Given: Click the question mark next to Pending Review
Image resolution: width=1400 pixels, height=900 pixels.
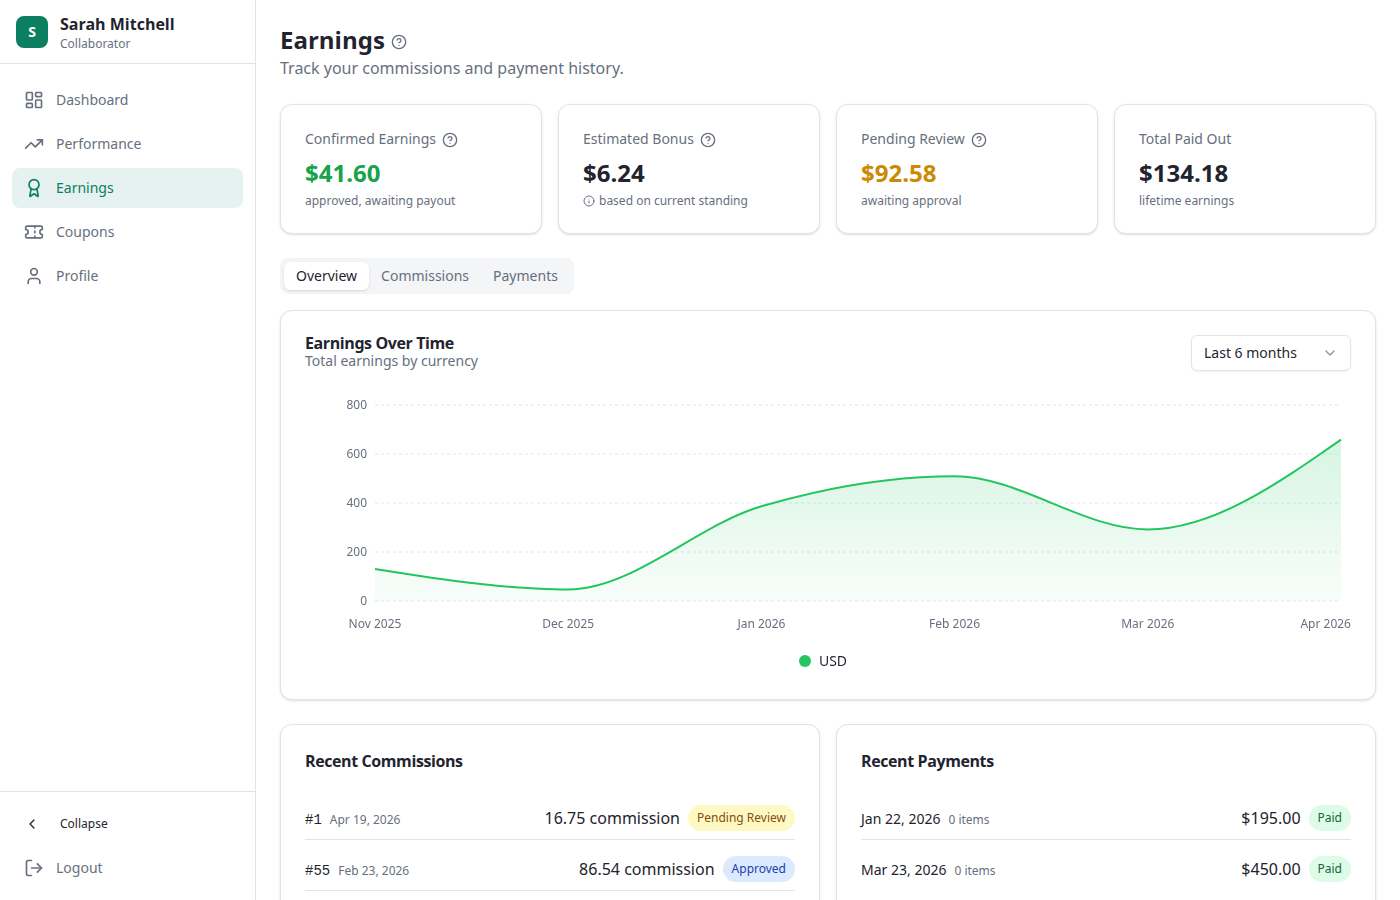Looking at the screenshot, I should coord(979,140).
